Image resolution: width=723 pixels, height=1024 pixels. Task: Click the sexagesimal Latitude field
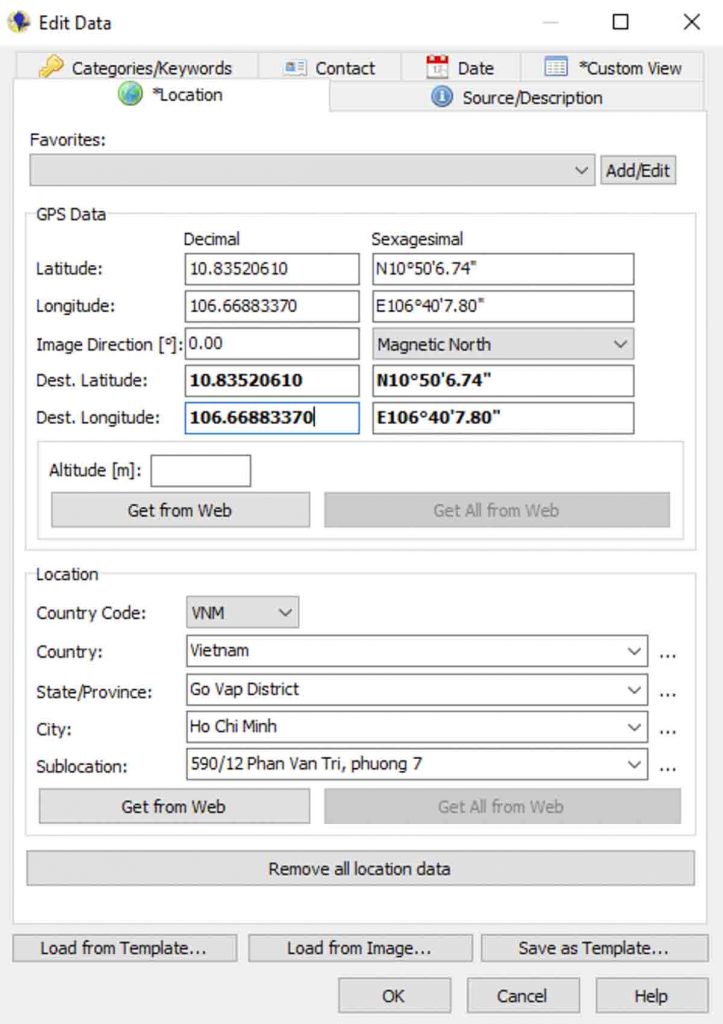(503, 269)
